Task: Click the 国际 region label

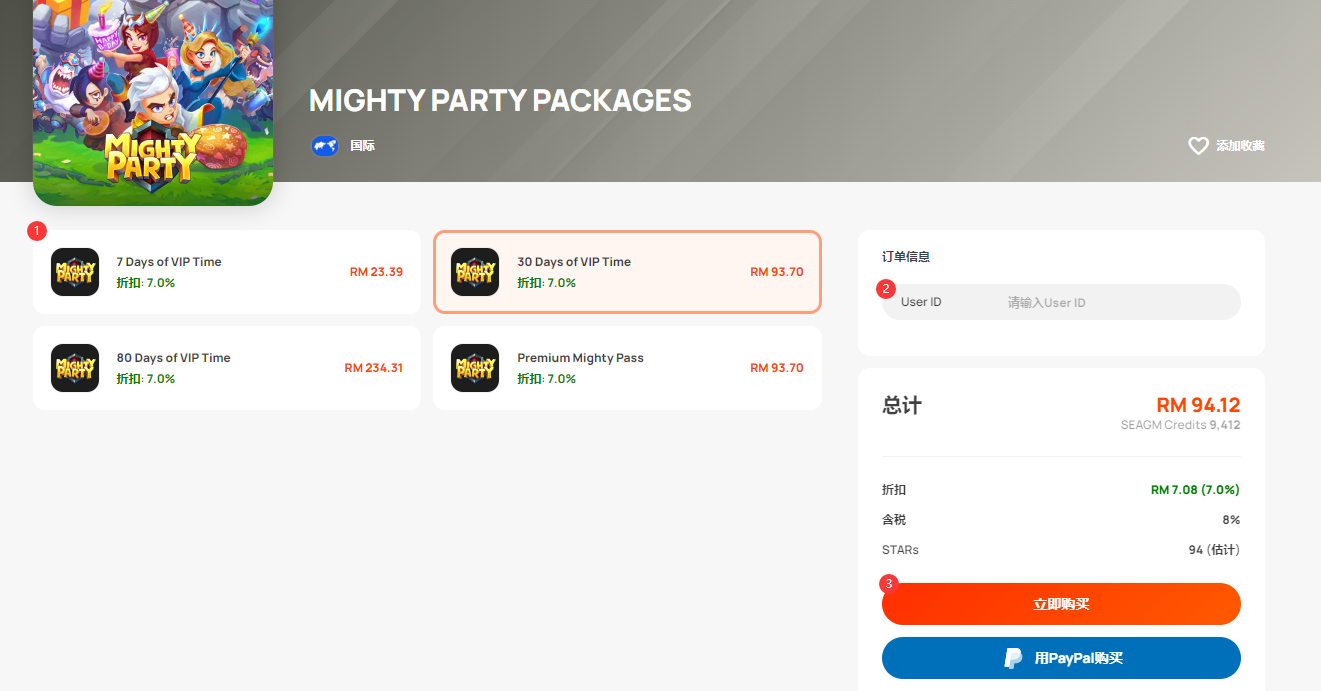Action: (x=362, y=146)
